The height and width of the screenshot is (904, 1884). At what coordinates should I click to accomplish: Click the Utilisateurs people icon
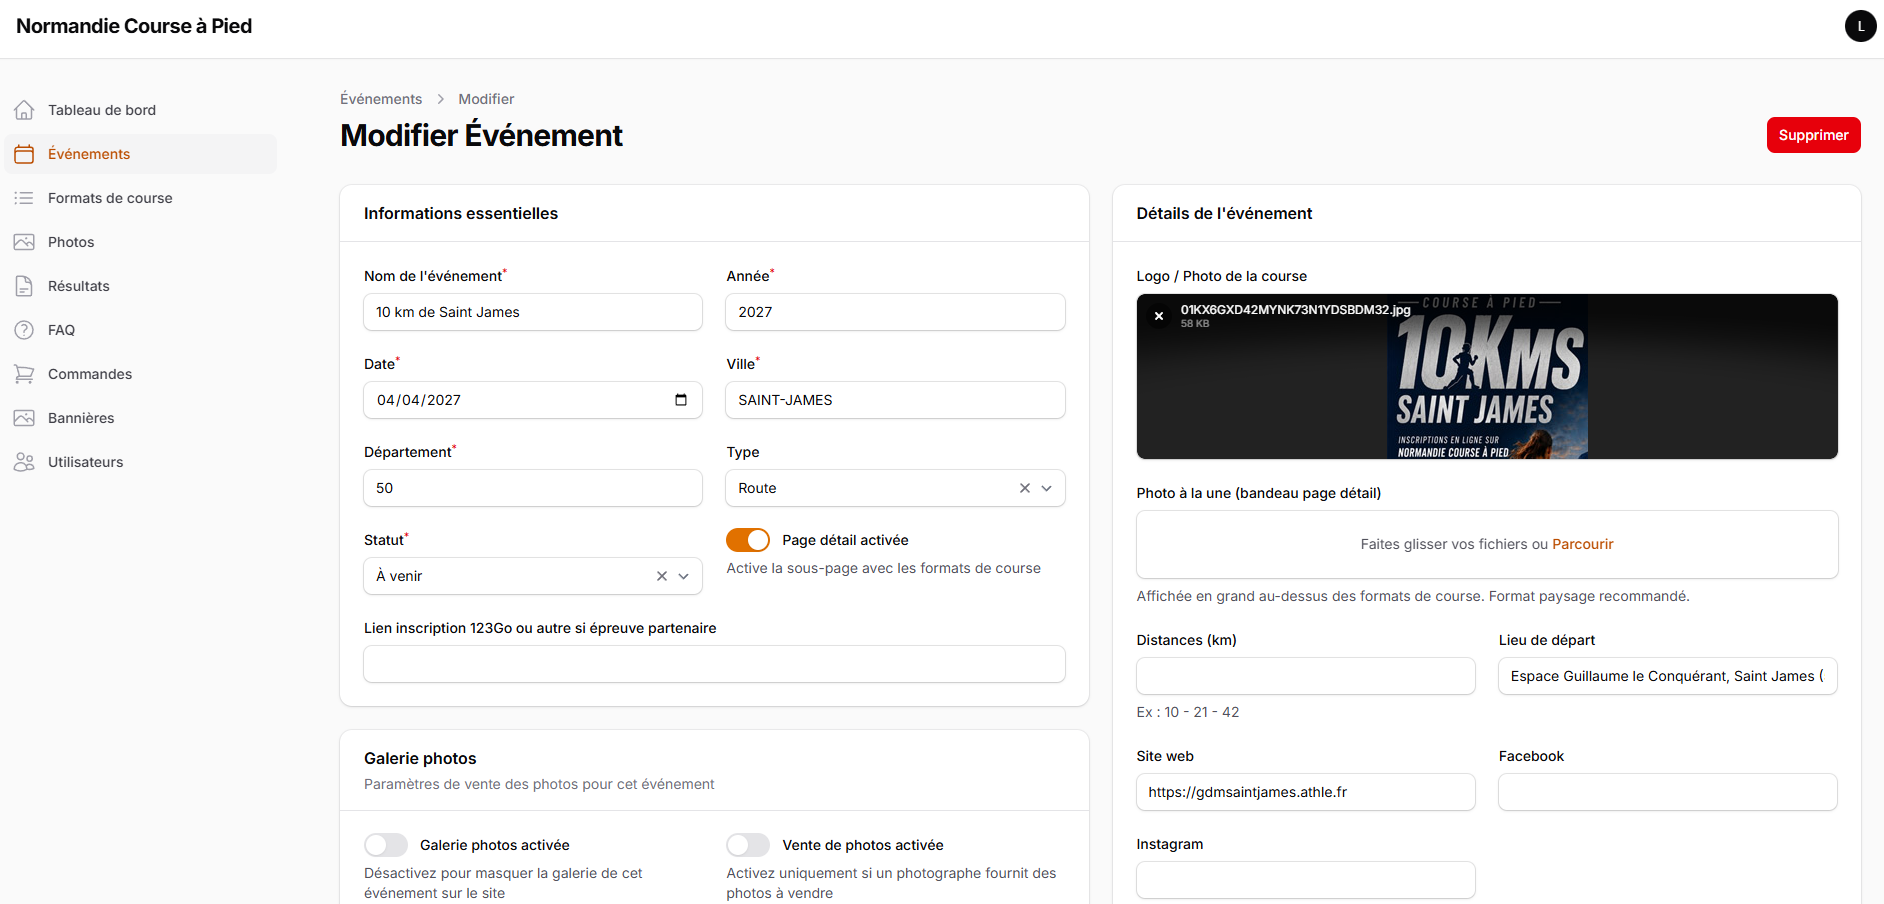[x=24, y=462]
